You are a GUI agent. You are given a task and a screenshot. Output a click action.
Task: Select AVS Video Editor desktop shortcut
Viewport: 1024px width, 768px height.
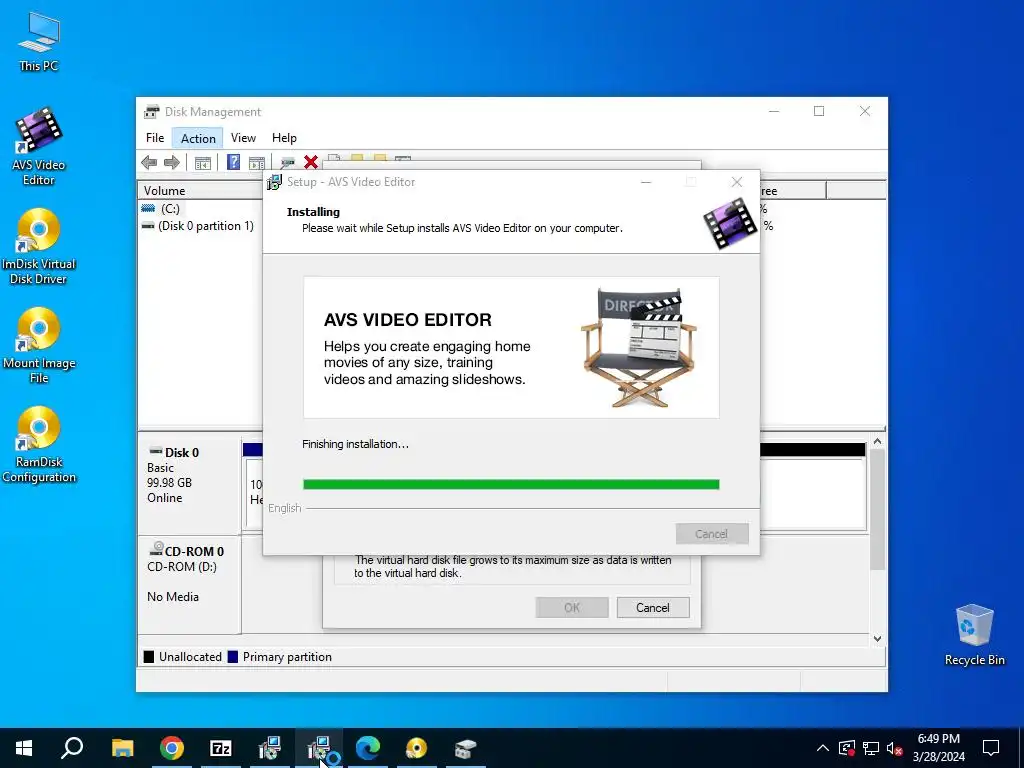(39, 146)
